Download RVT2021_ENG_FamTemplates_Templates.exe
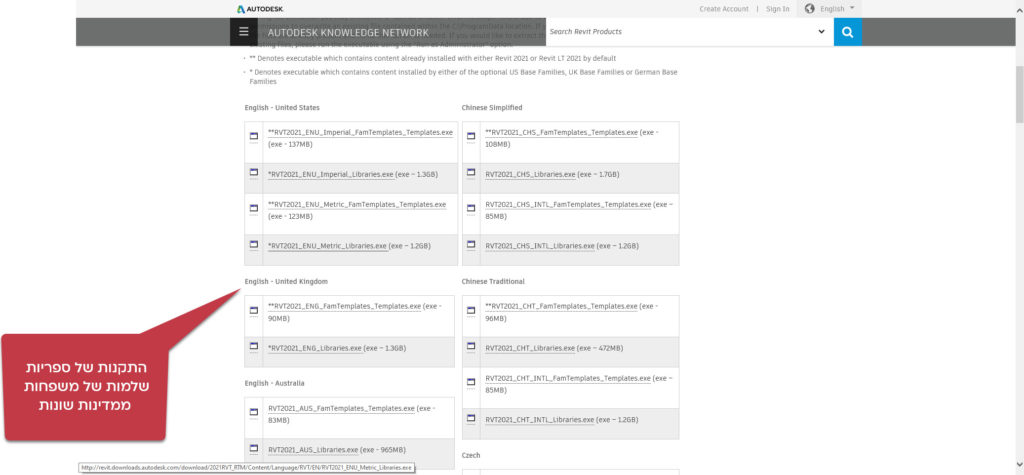1024x475 pixels. (344, 306)
